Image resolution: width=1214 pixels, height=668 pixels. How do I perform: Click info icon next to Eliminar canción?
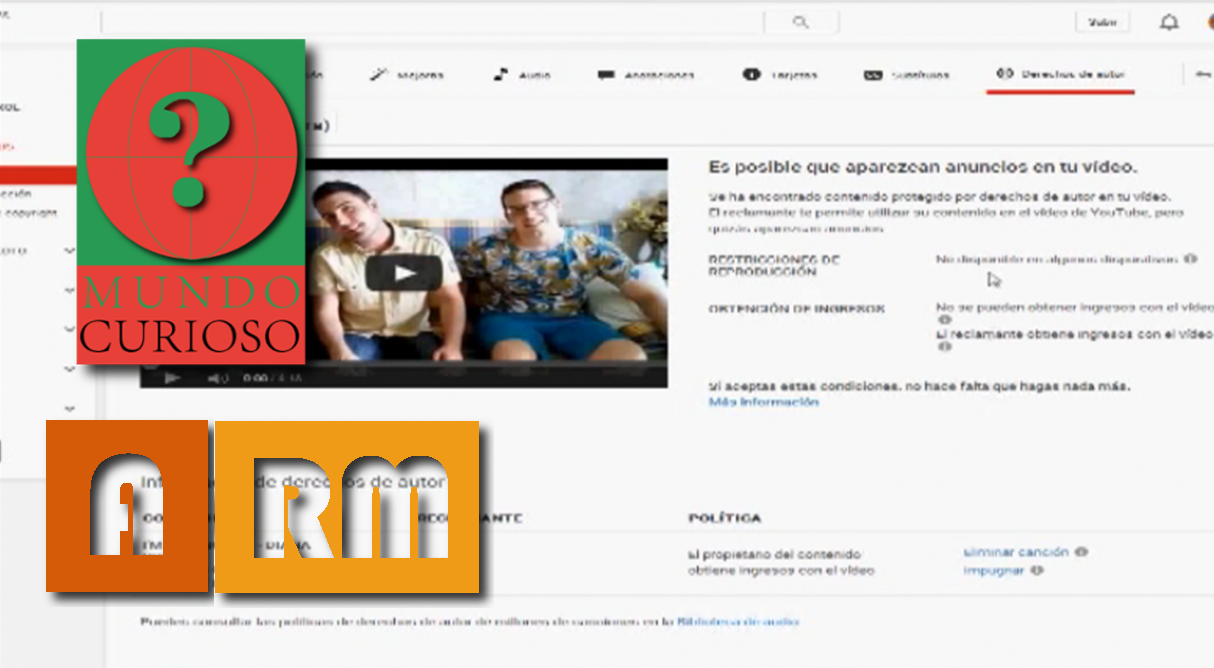pos(1082,552)
